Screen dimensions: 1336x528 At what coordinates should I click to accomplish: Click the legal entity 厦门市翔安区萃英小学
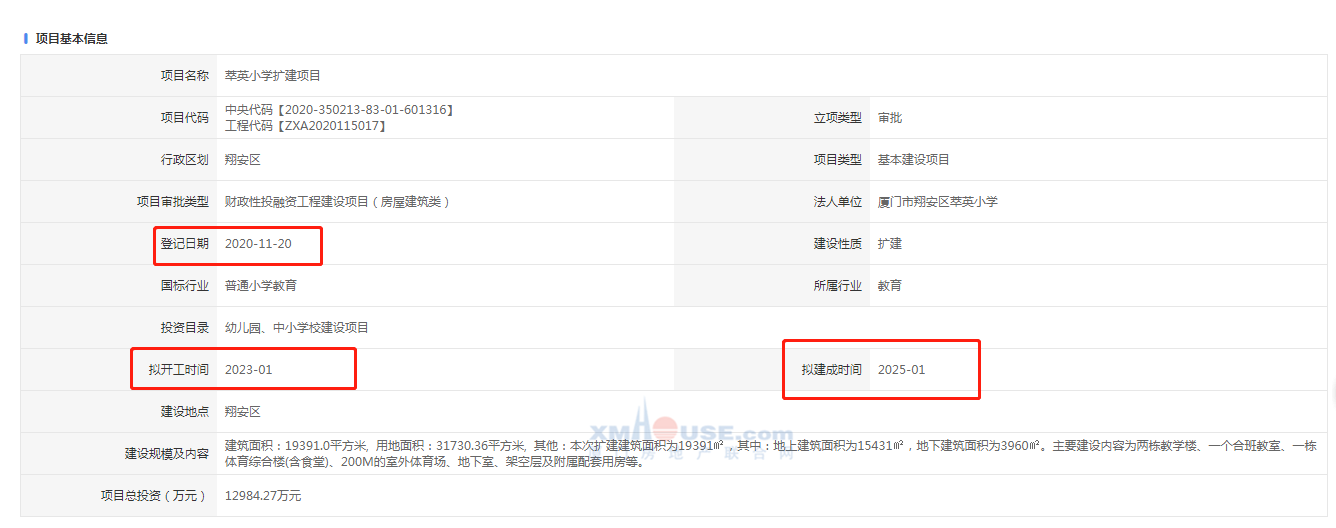(937, 202)
